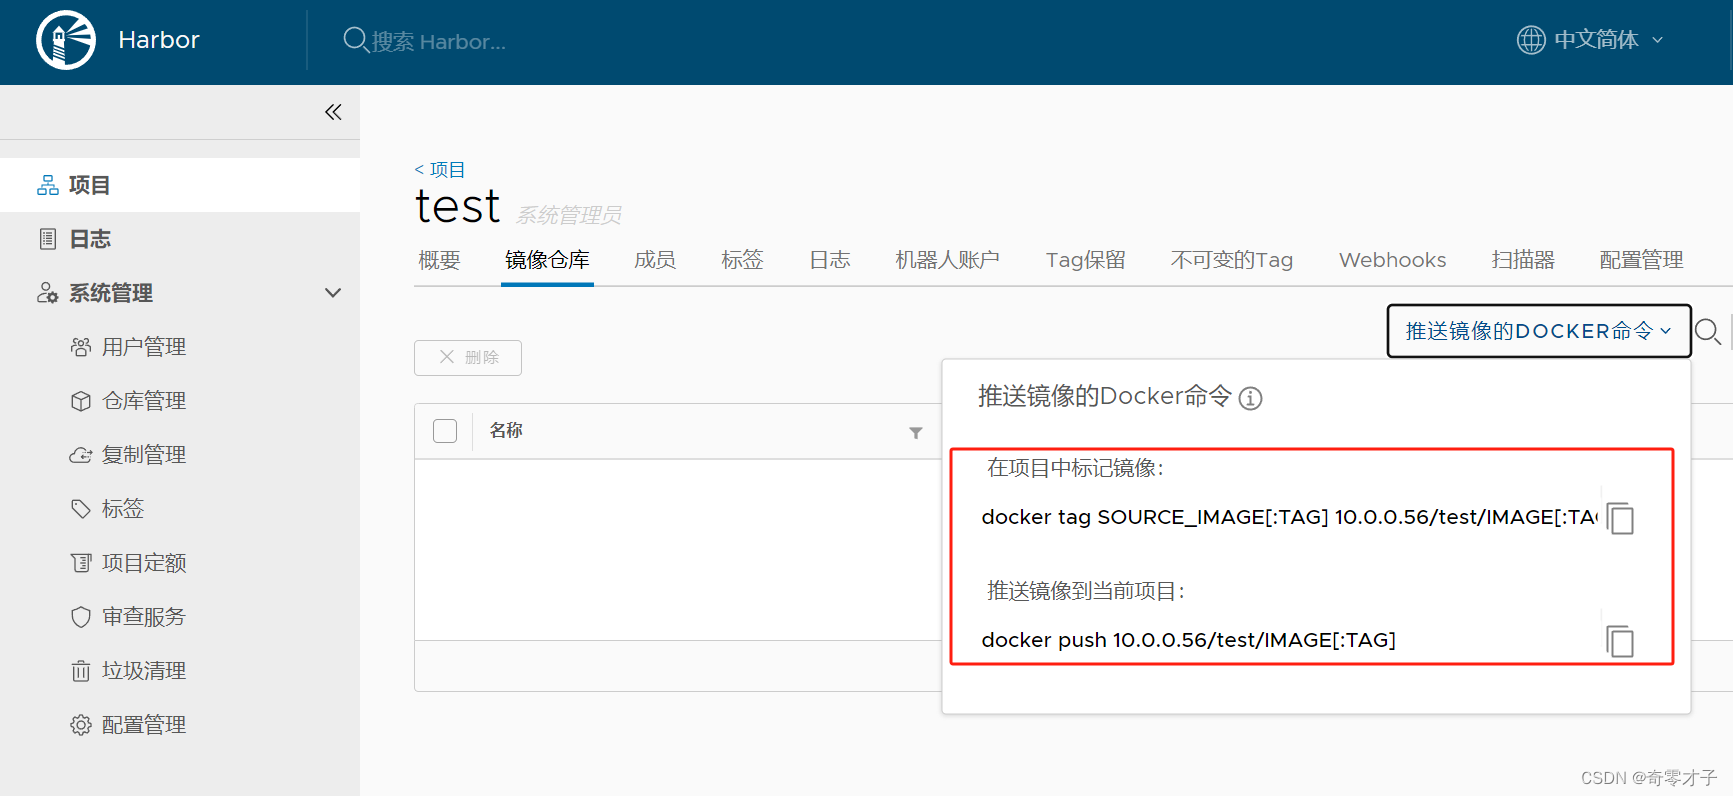The image size is (1733, 796).
Task: Click the 仓库管理 registries cube icon
Action: 81,401
